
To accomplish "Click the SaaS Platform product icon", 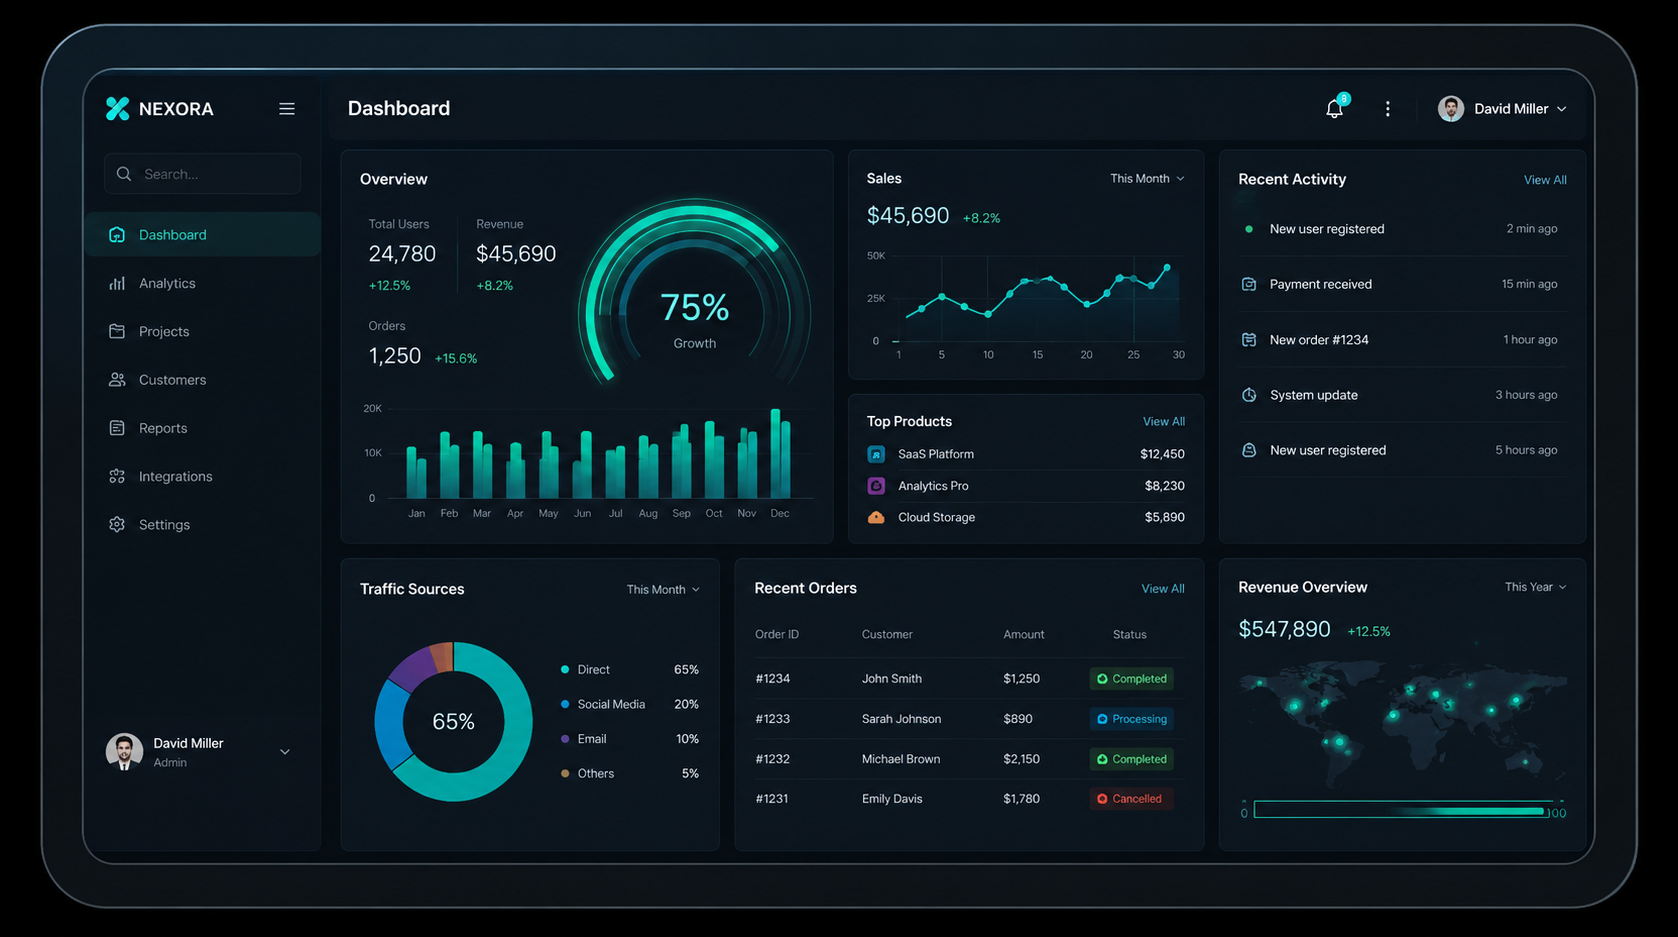I will [x=876, y=454].
